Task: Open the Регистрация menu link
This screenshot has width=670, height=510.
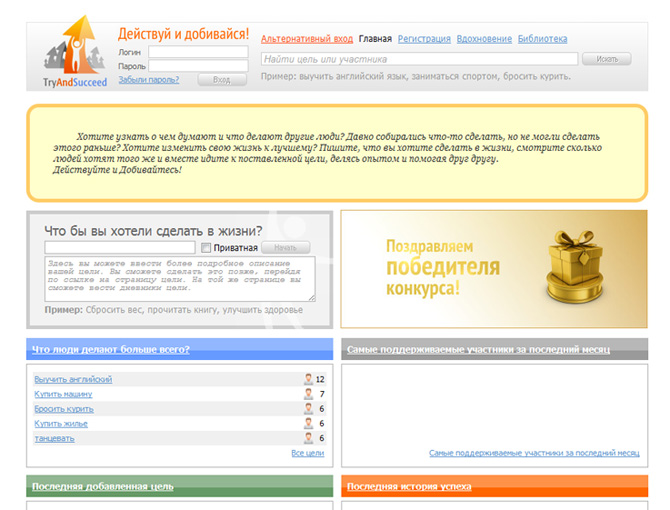Action: [424, 39]
